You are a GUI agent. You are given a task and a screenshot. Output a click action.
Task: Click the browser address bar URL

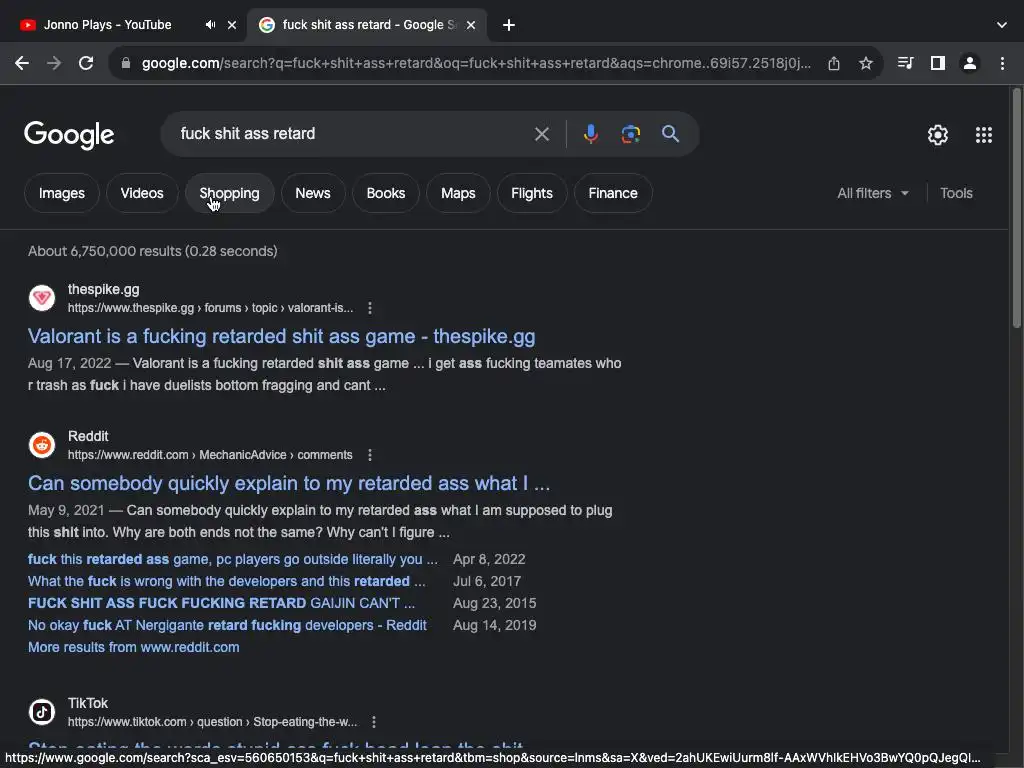coord(477,63)
